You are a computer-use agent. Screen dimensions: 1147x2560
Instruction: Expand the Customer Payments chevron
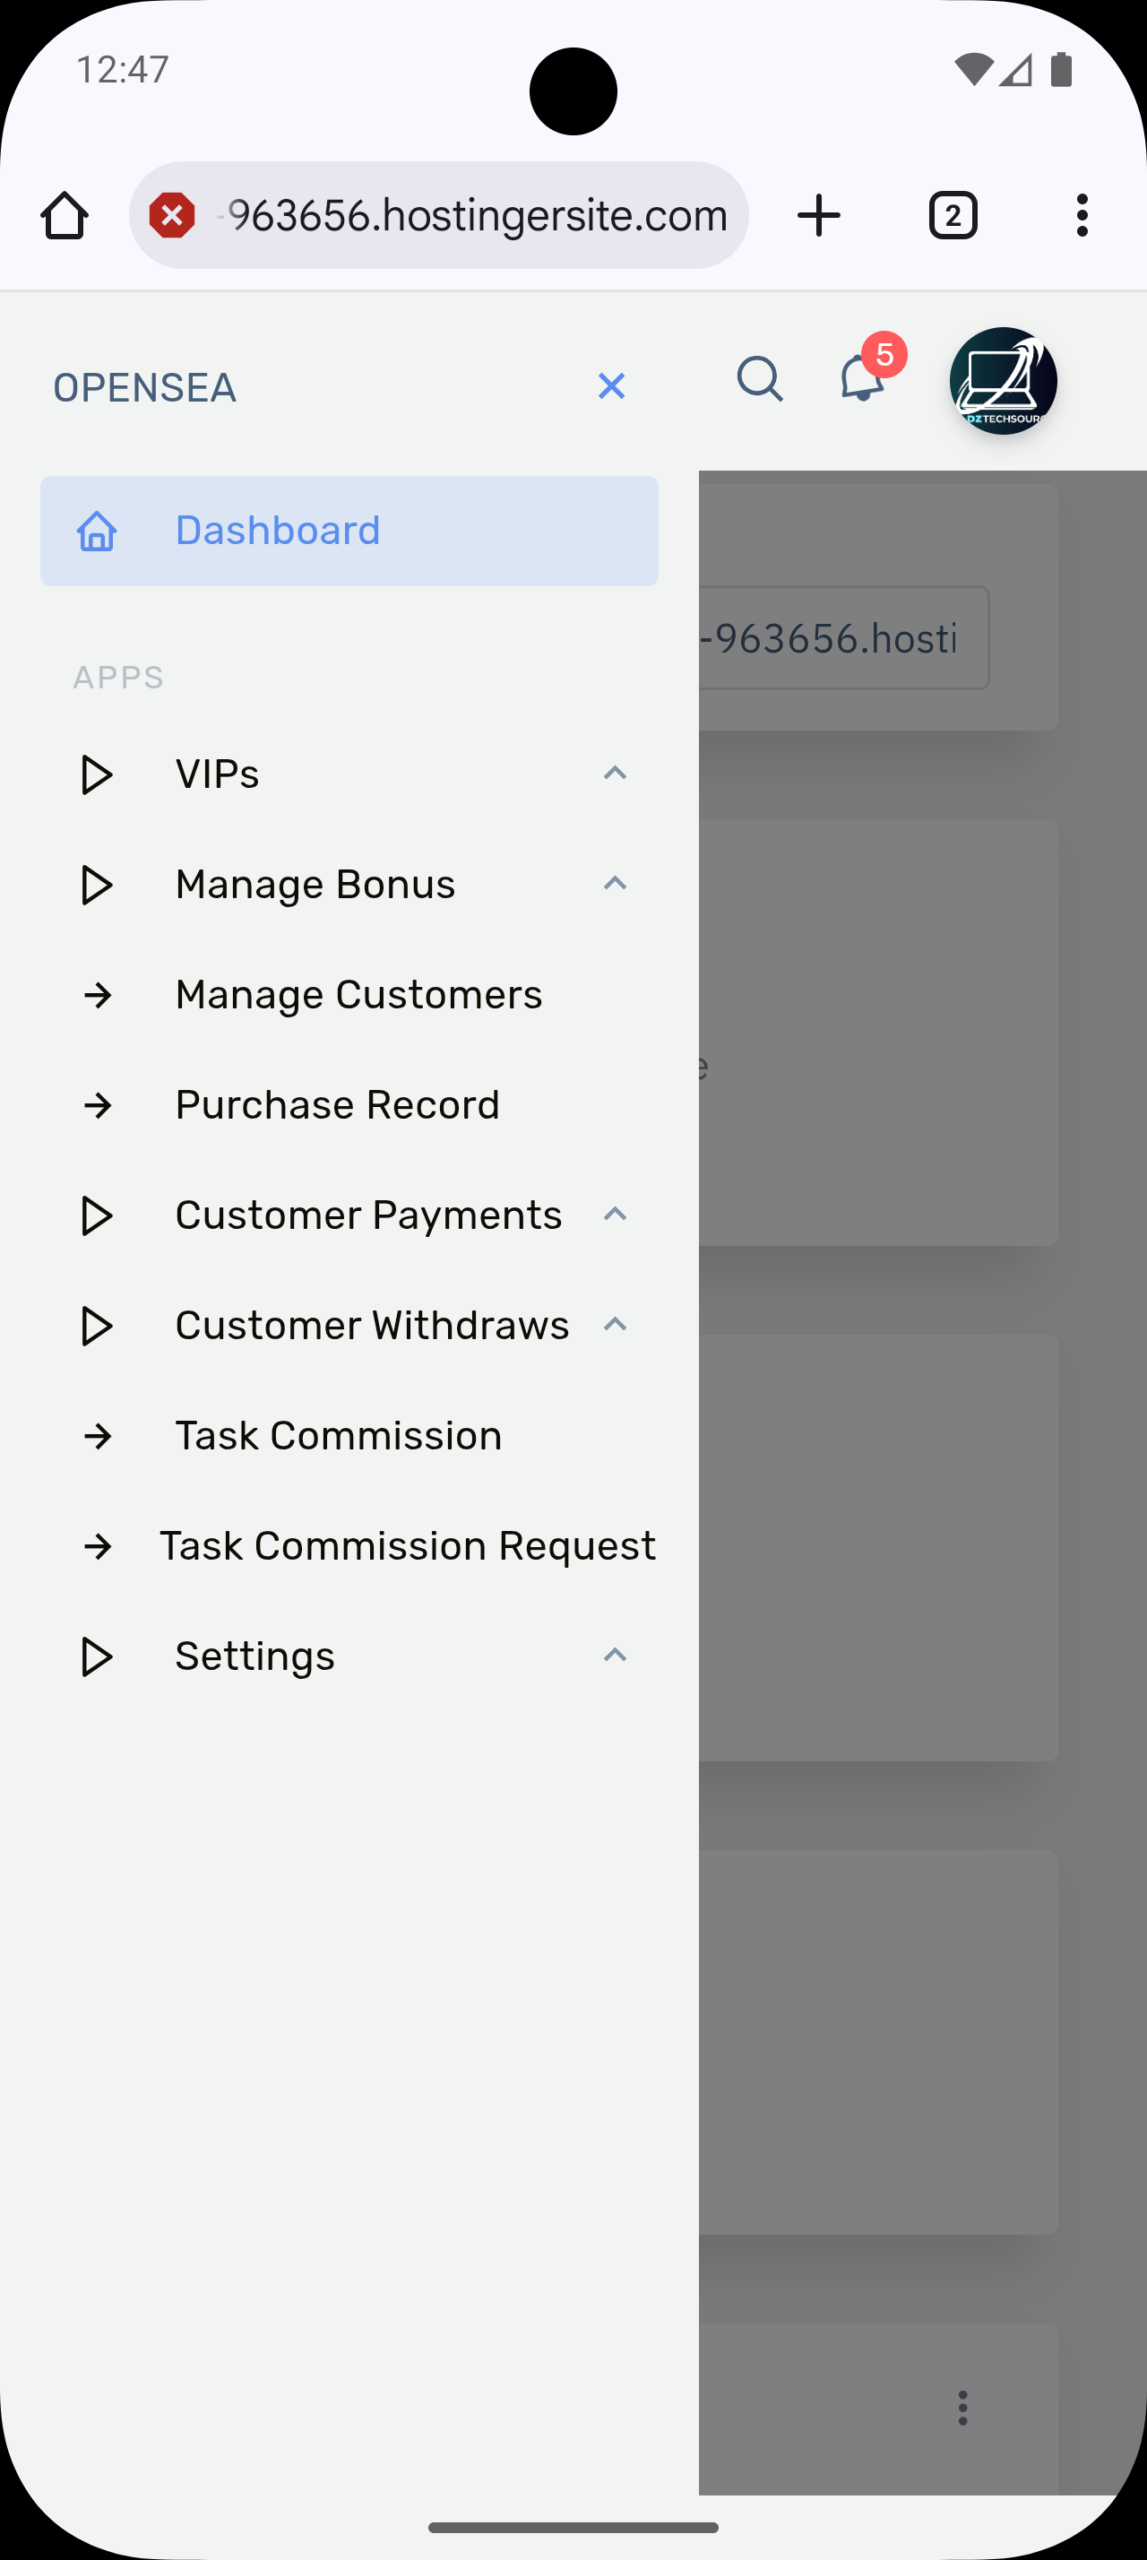pos(615,1215)
